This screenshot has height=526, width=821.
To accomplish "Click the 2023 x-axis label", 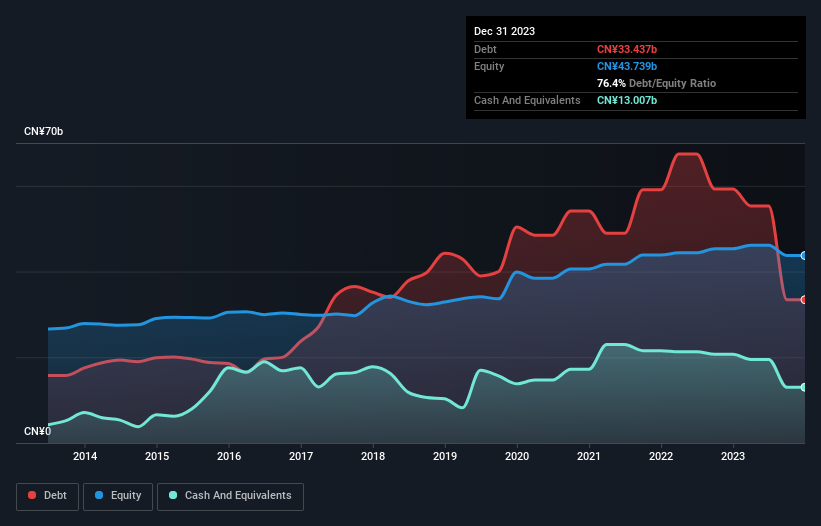I will [x=733, y=456].
